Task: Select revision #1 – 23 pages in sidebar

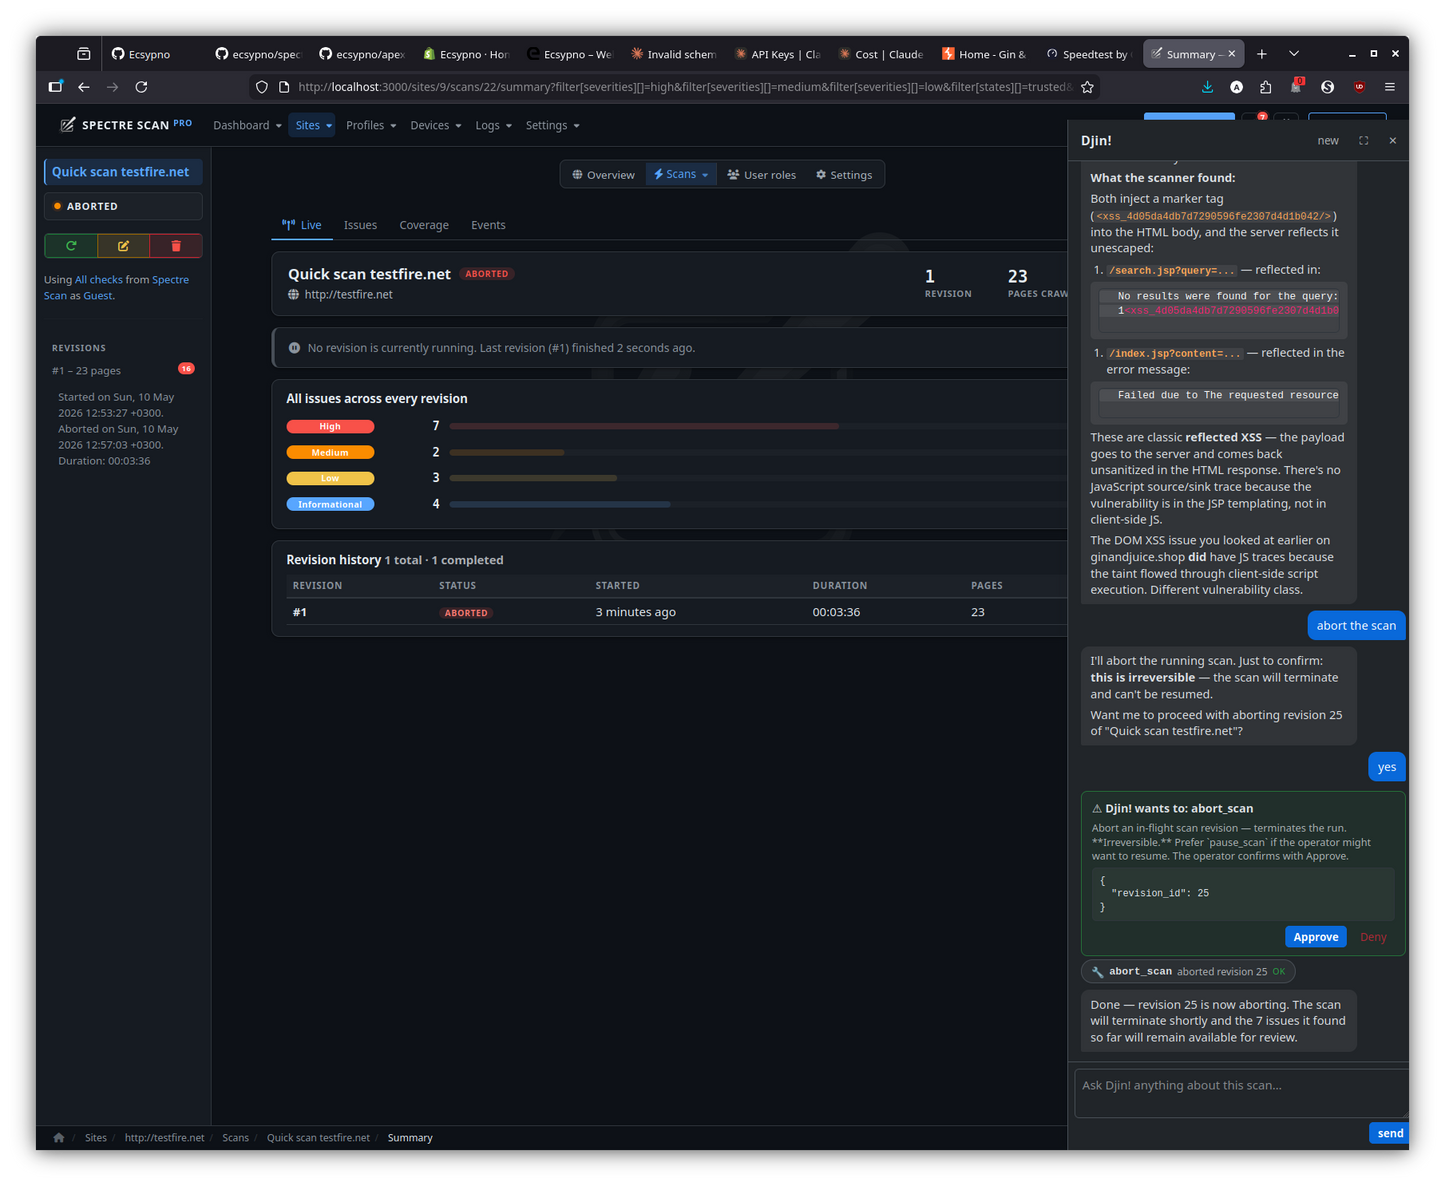Action: coord(123,371)
